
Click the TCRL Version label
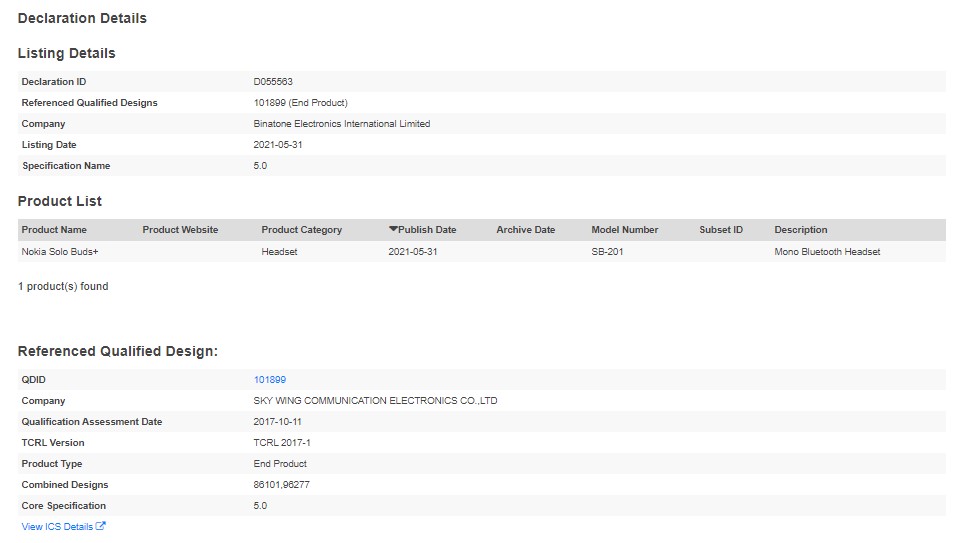(53, 443)
